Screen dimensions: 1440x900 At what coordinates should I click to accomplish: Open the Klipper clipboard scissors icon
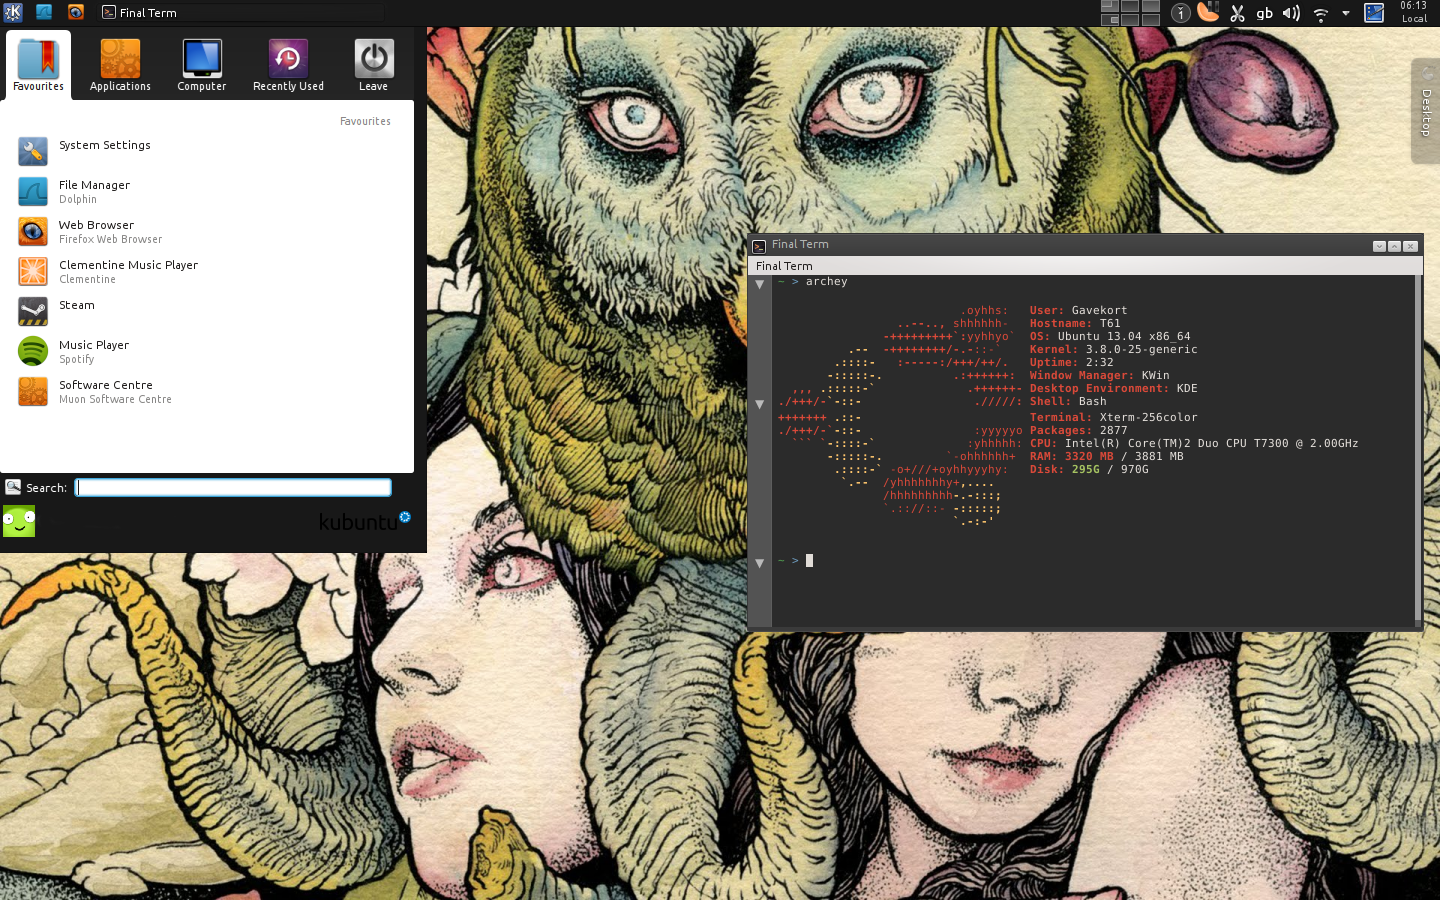click(x=1237, y=13)
